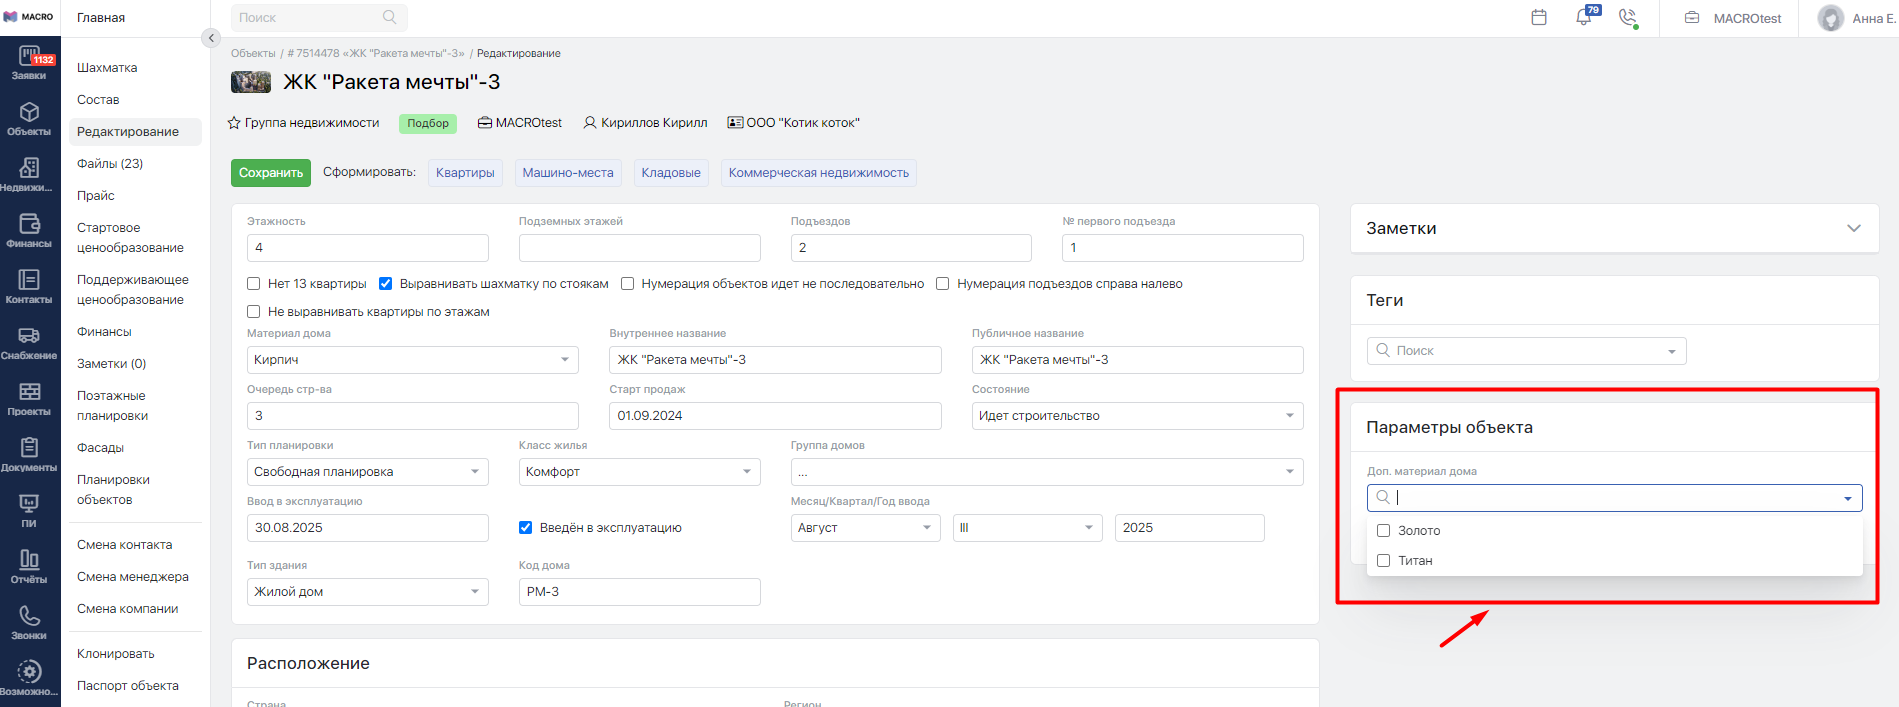1899x707 pixels.
Task: Open the Материал дома dropdown
Action: (x=412, y=360)
